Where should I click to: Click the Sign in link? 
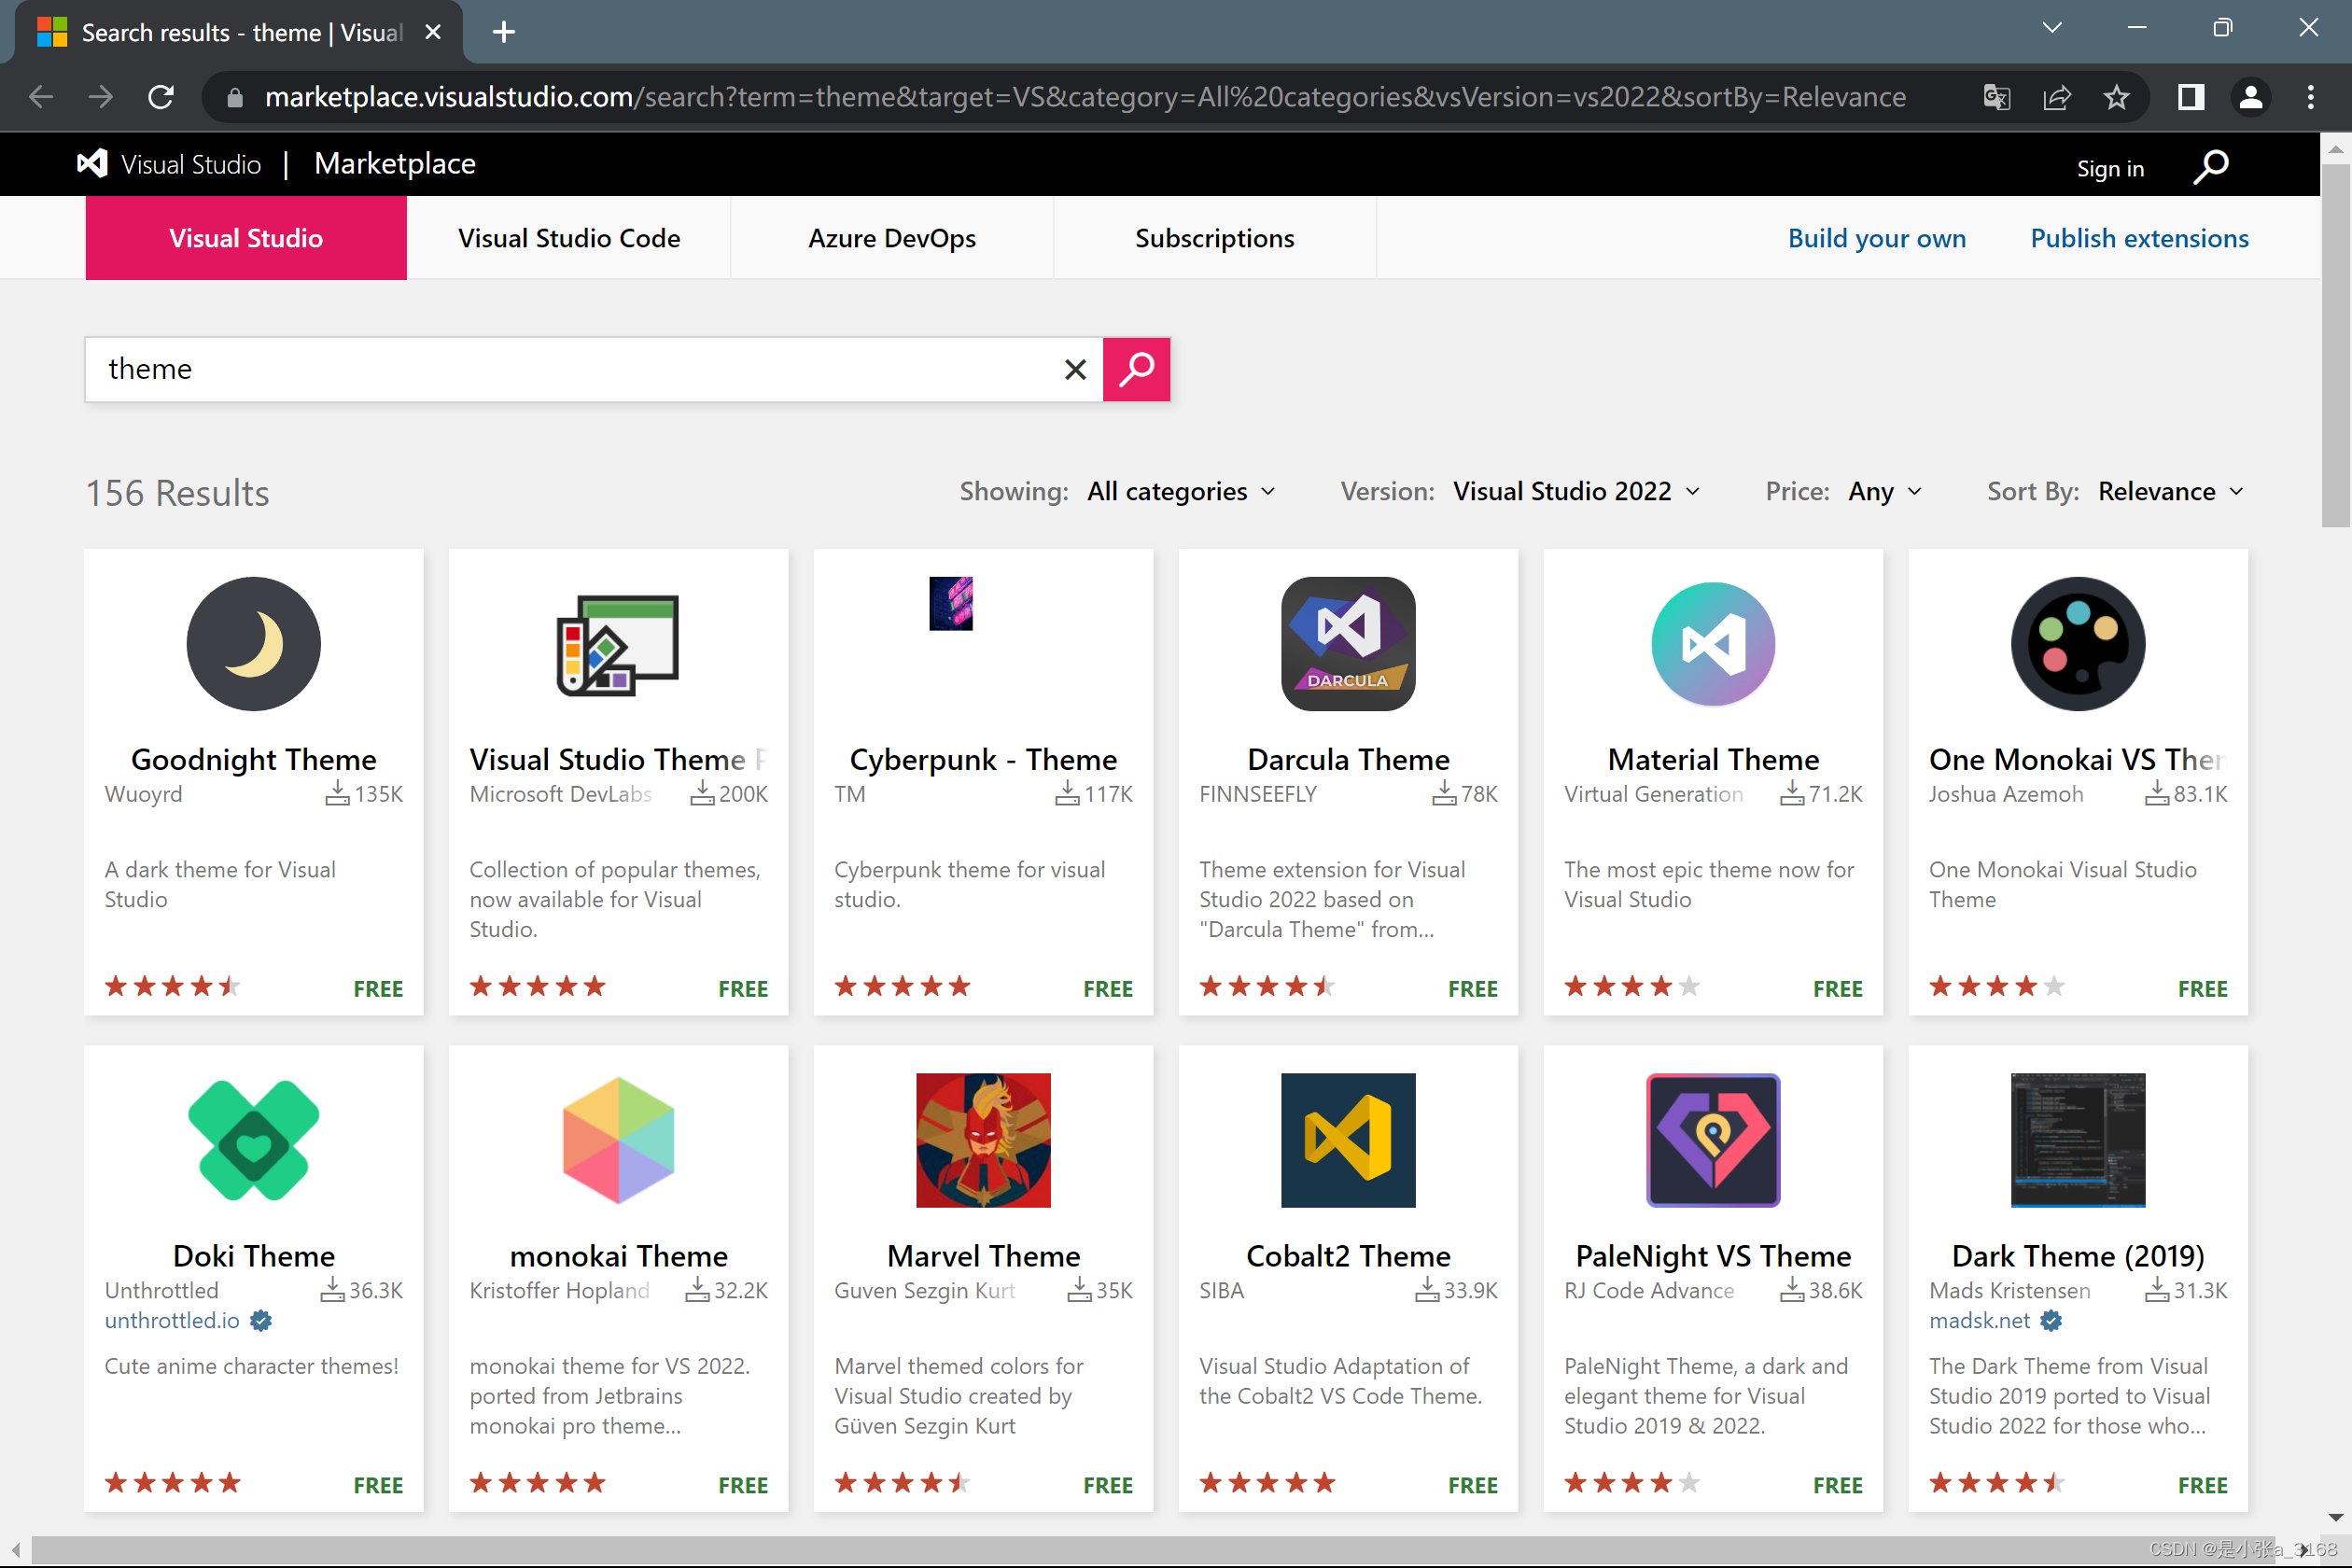(2109, 168)
